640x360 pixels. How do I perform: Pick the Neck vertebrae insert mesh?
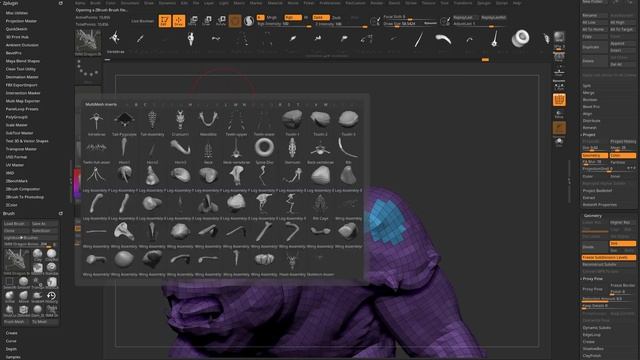pyautogui.click(x=236, y=151)
